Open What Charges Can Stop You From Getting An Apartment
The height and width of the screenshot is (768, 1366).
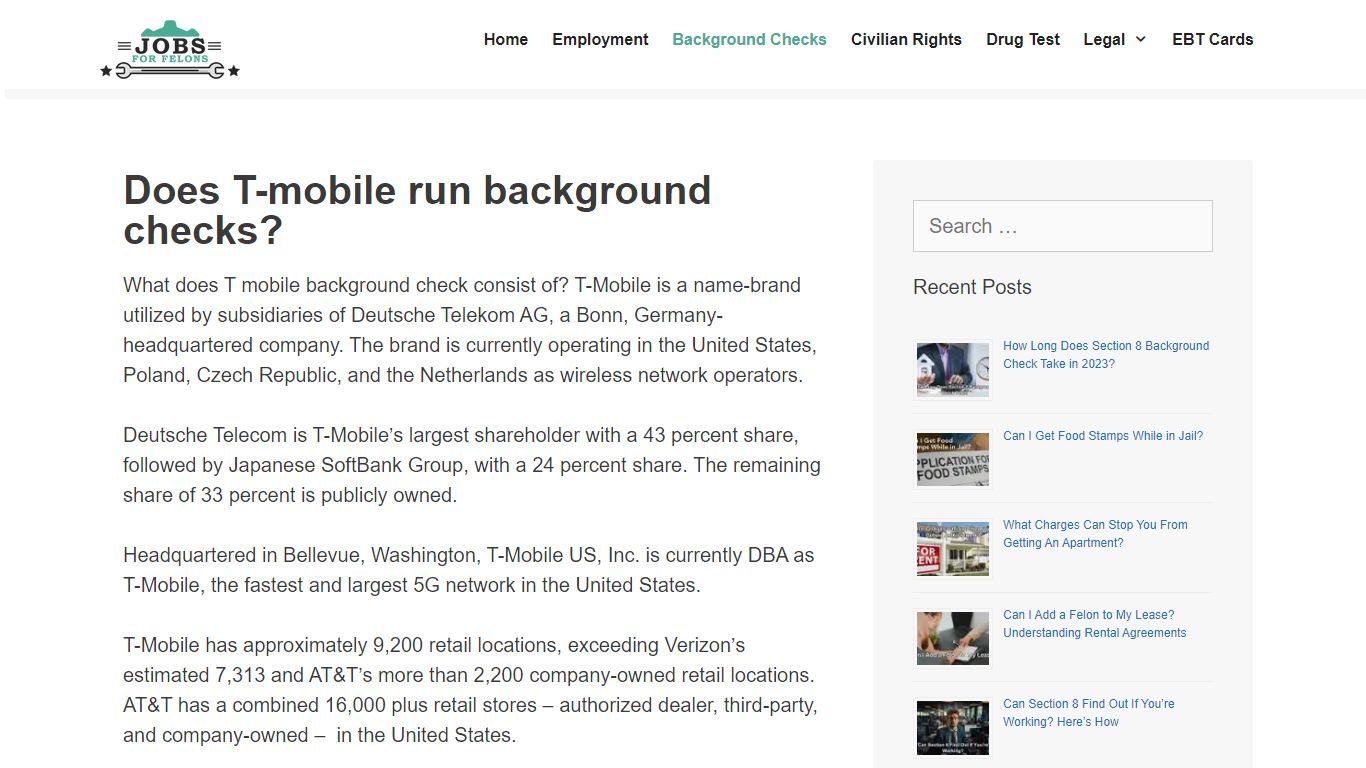pos(1095,534)
